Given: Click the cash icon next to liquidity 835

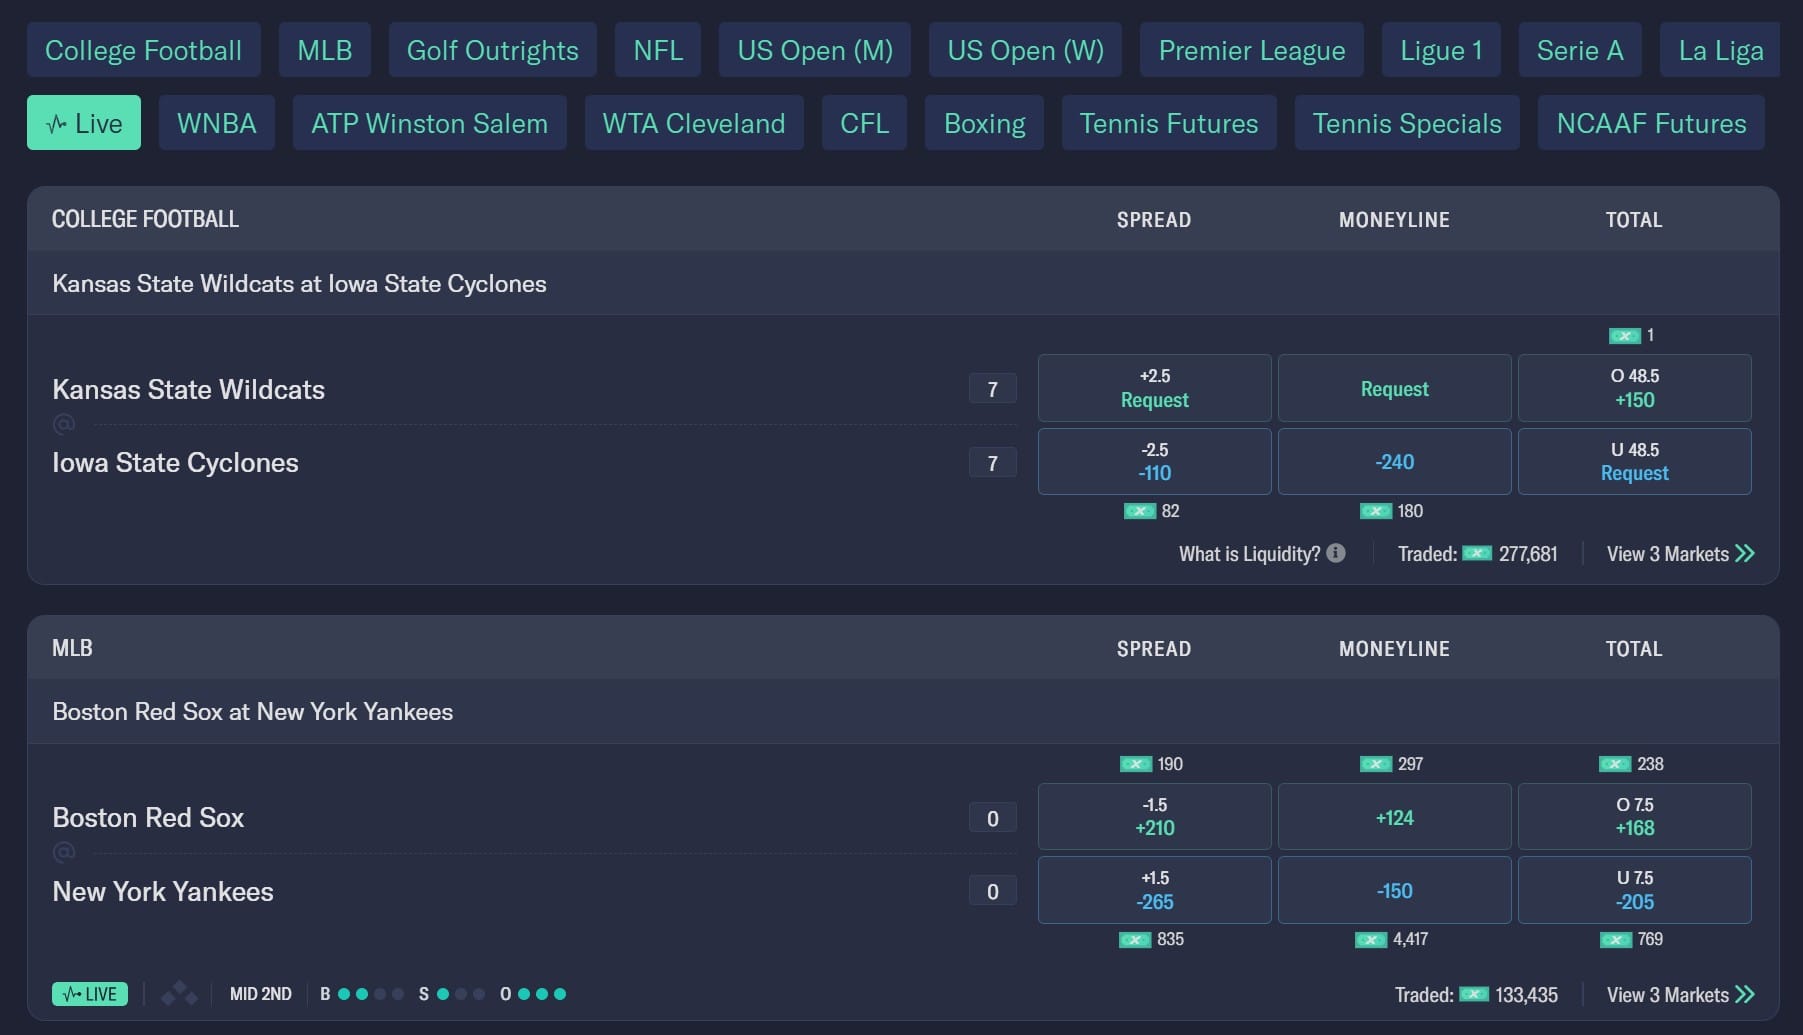Looking at the screenshot, I should [x=1135, y=939].
